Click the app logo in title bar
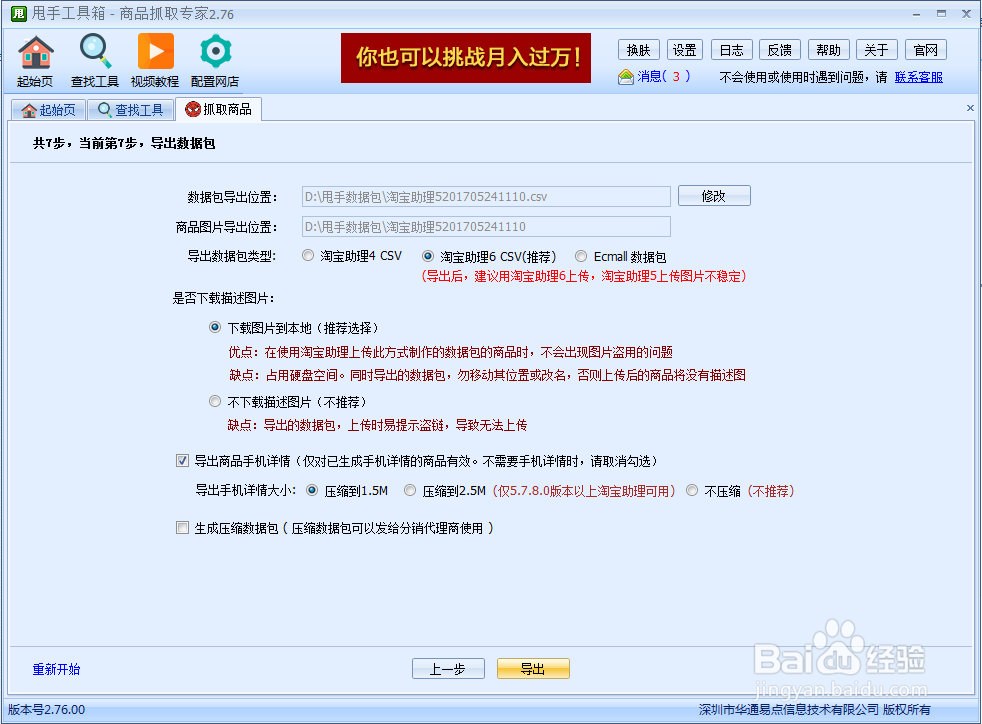 coord(18,13)
